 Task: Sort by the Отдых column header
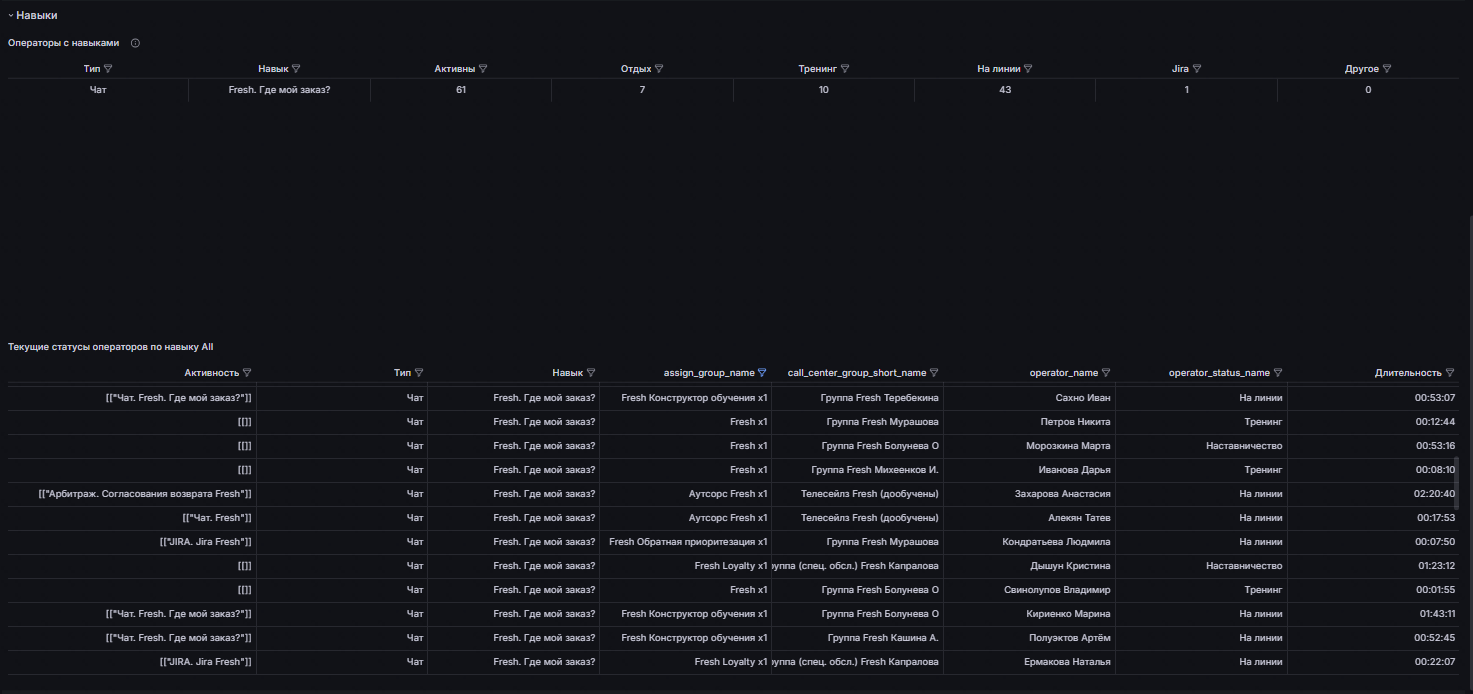(x=636, y=69)
